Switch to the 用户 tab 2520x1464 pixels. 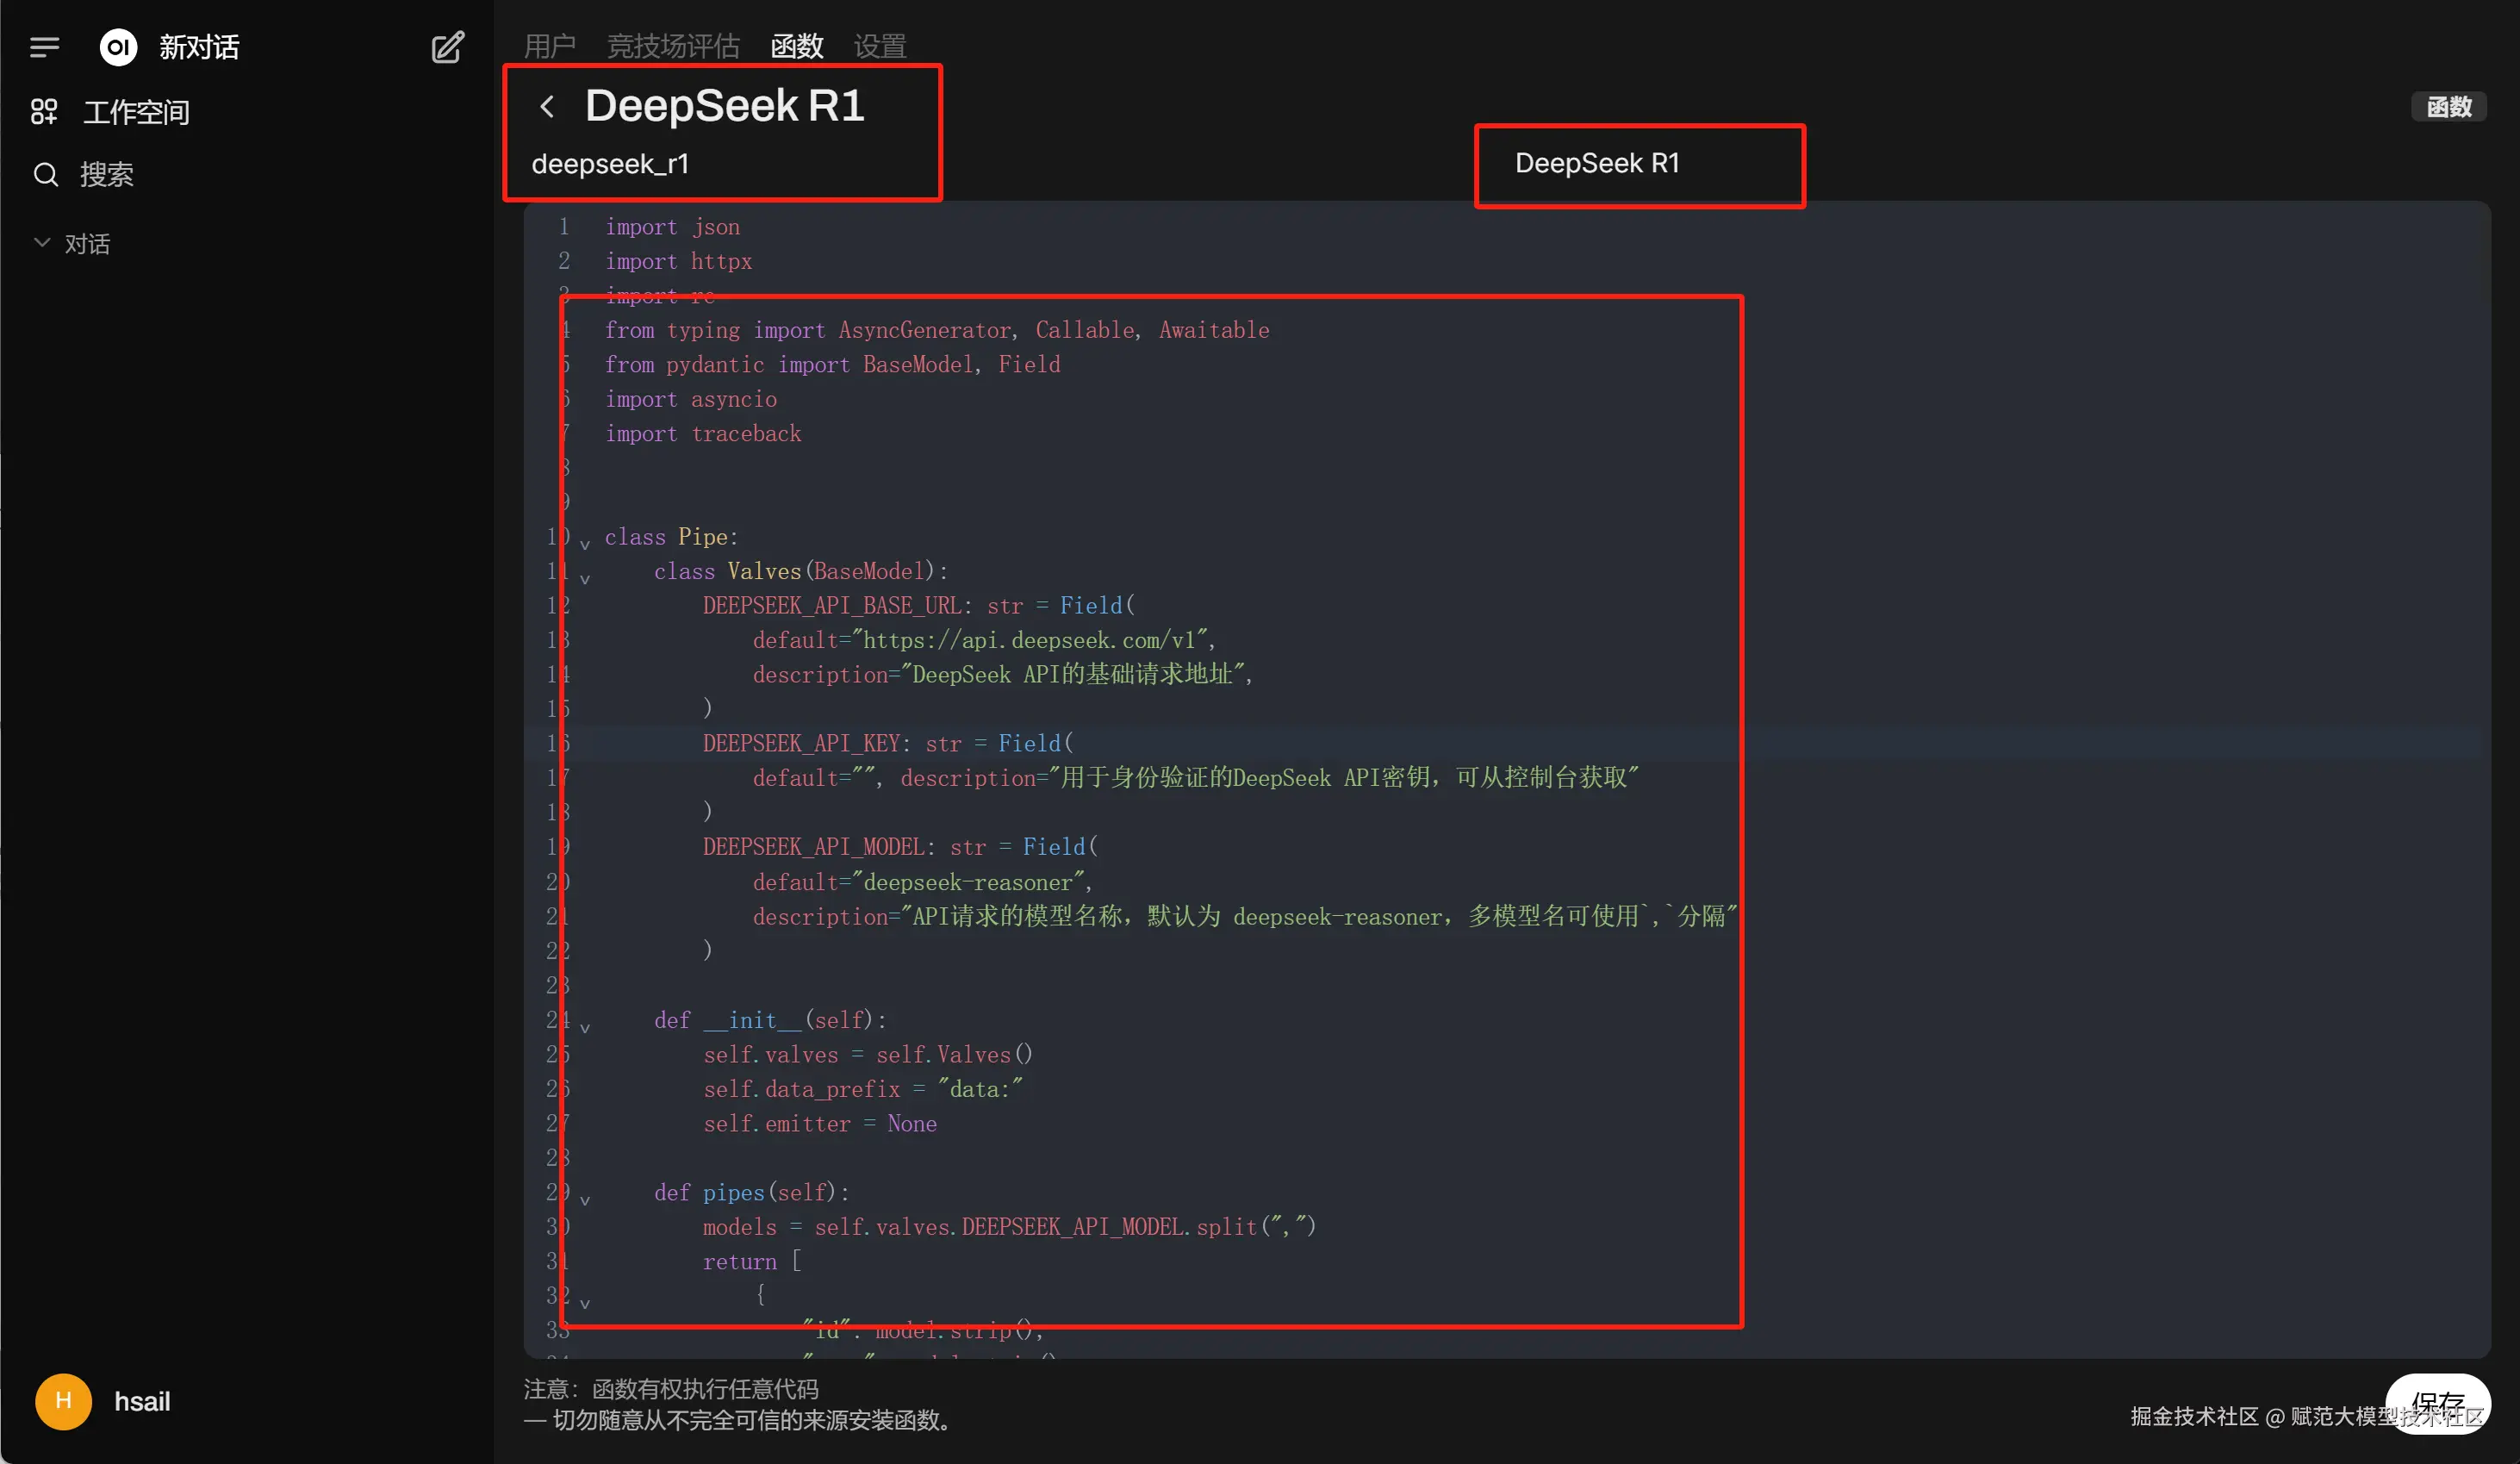click(x=549, y=46)
